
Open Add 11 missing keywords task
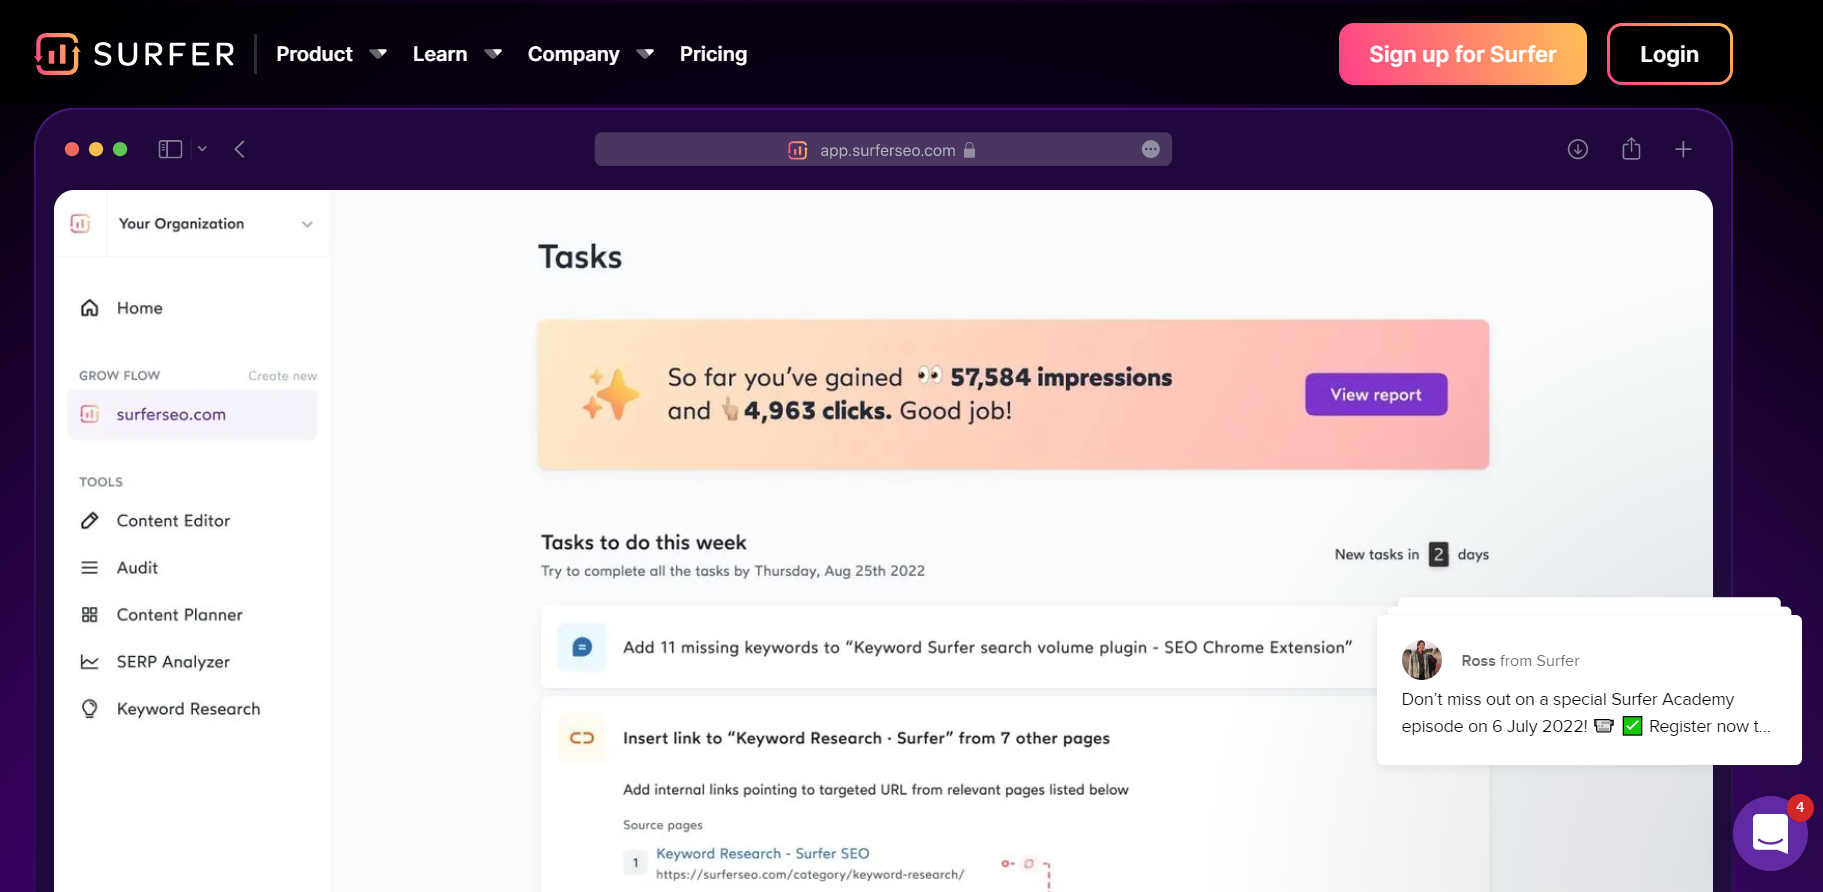click(x=987, y=647)
